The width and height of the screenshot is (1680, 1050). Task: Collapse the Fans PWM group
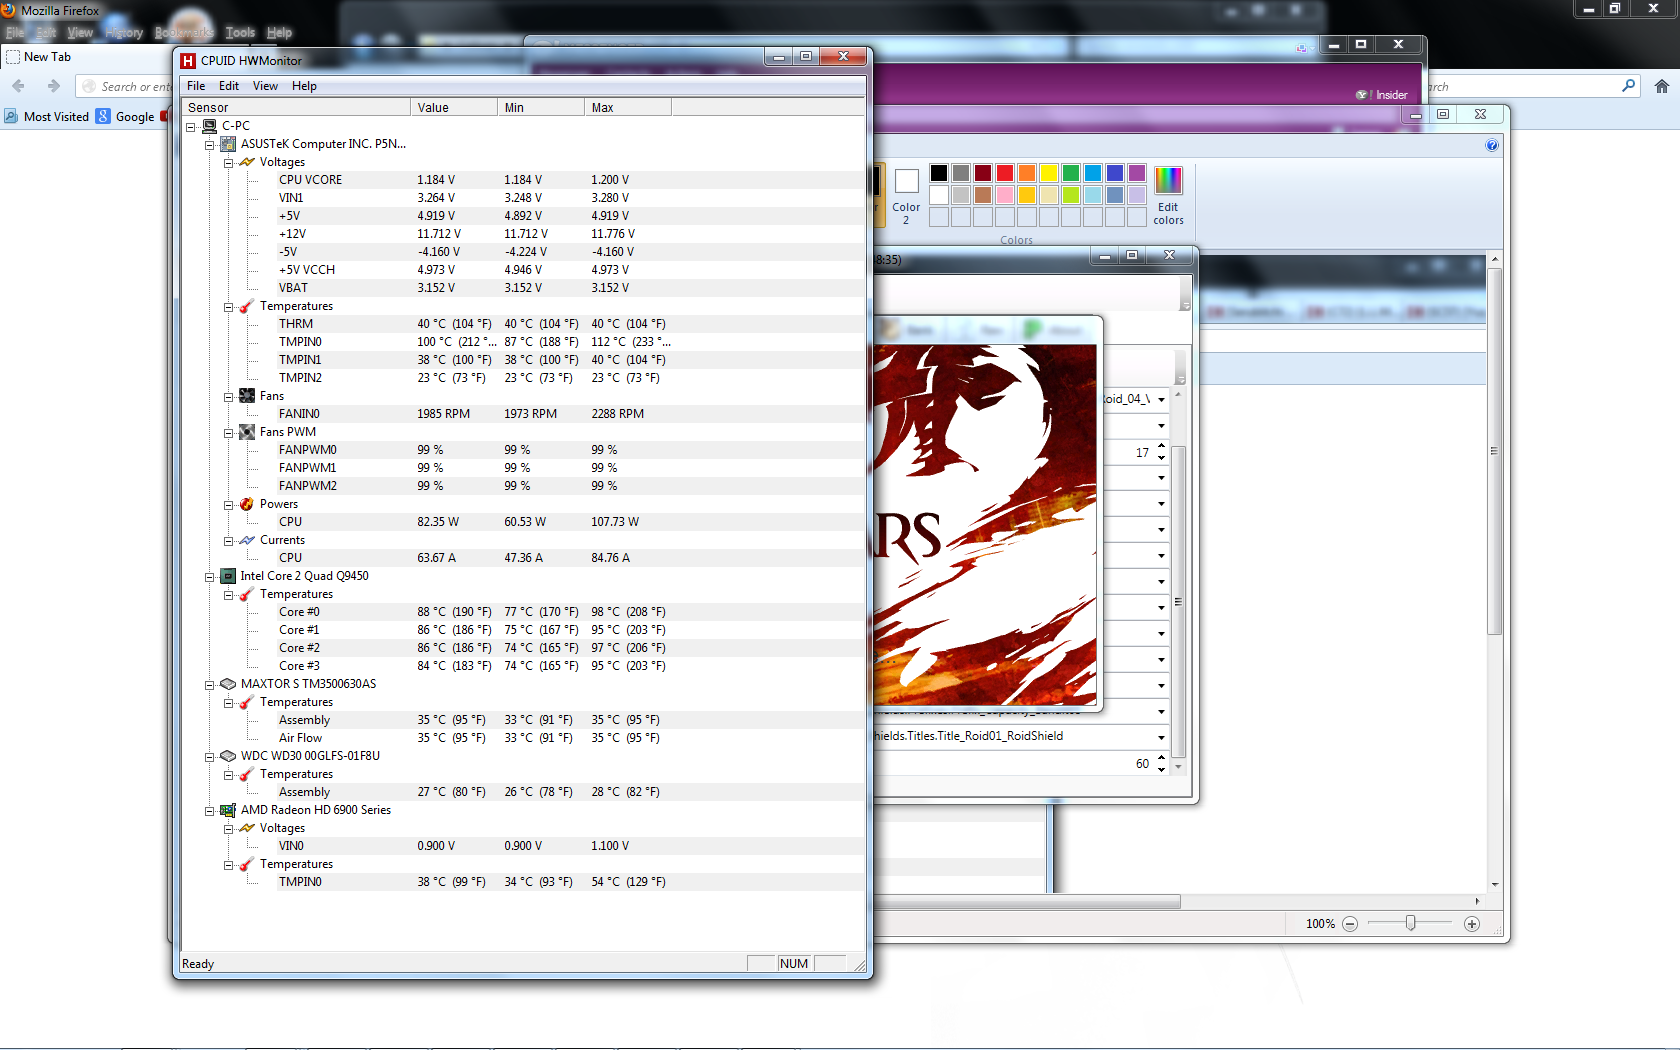coord(229,433)
